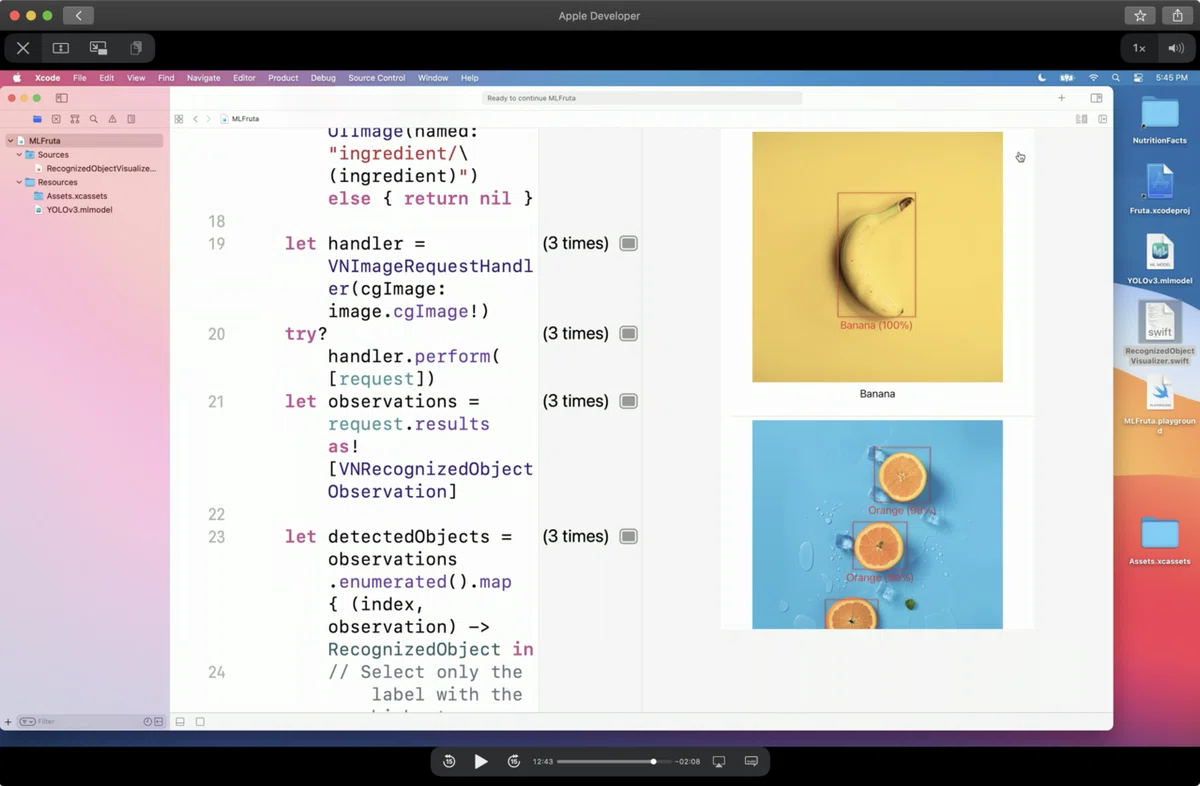1200x786 pixels.
Task: Click the banana image result thumbnail
Action: tap(877, 257)
